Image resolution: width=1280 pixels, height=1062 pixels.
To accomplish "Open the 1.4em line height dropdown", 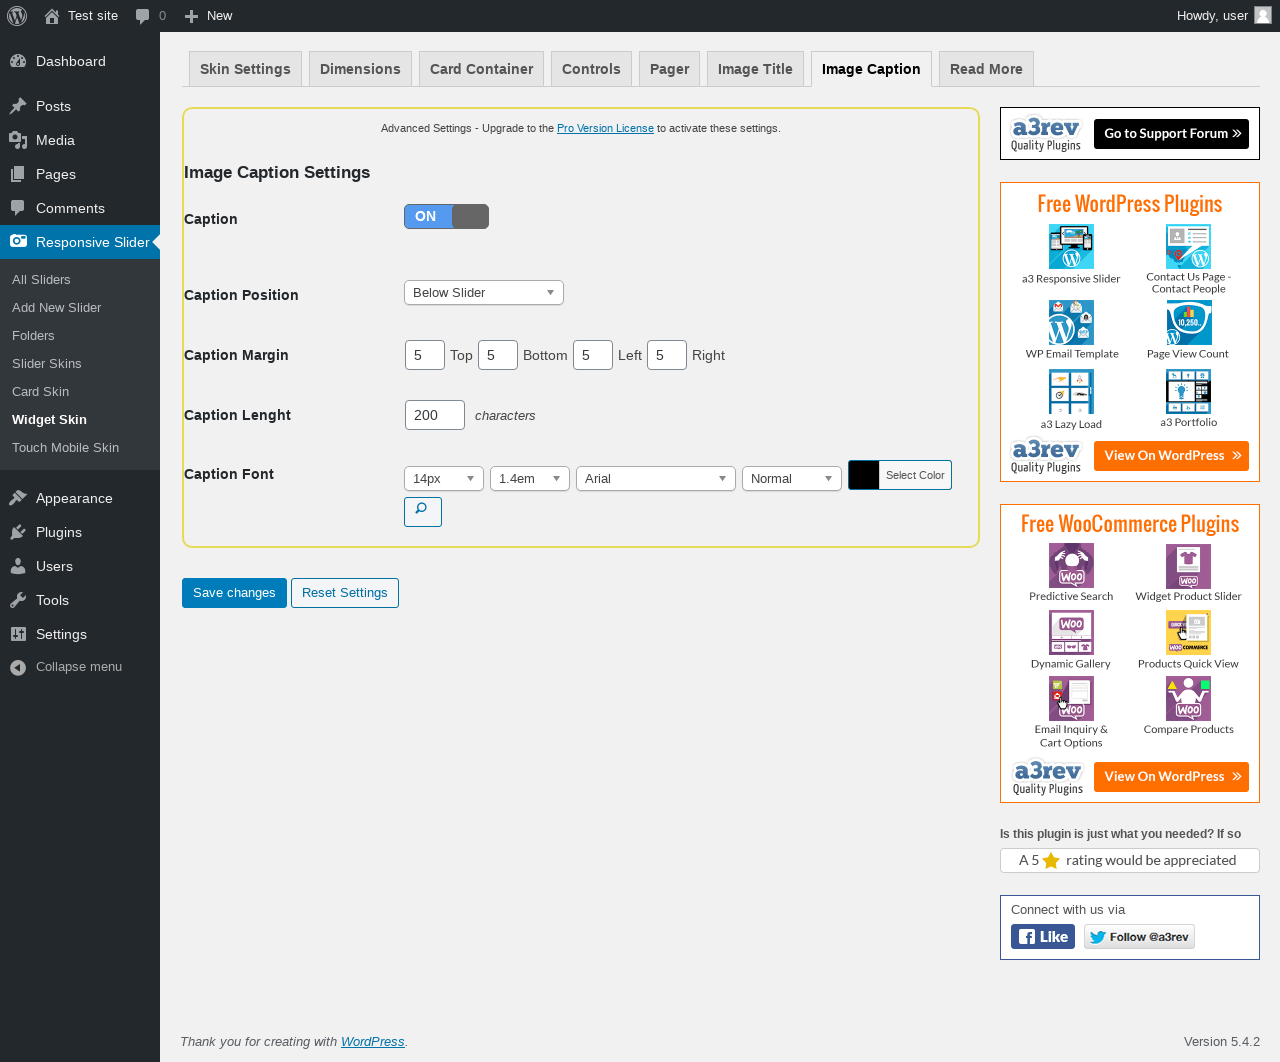I will click(530, 479).
